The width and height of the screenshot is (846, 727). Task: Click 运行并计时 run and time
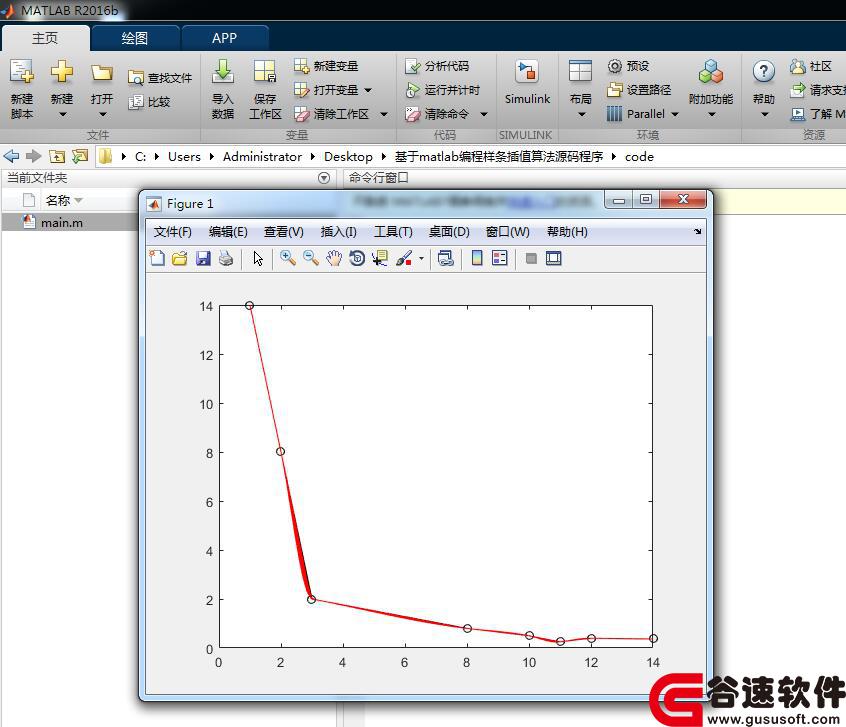[x=442, y=90]
